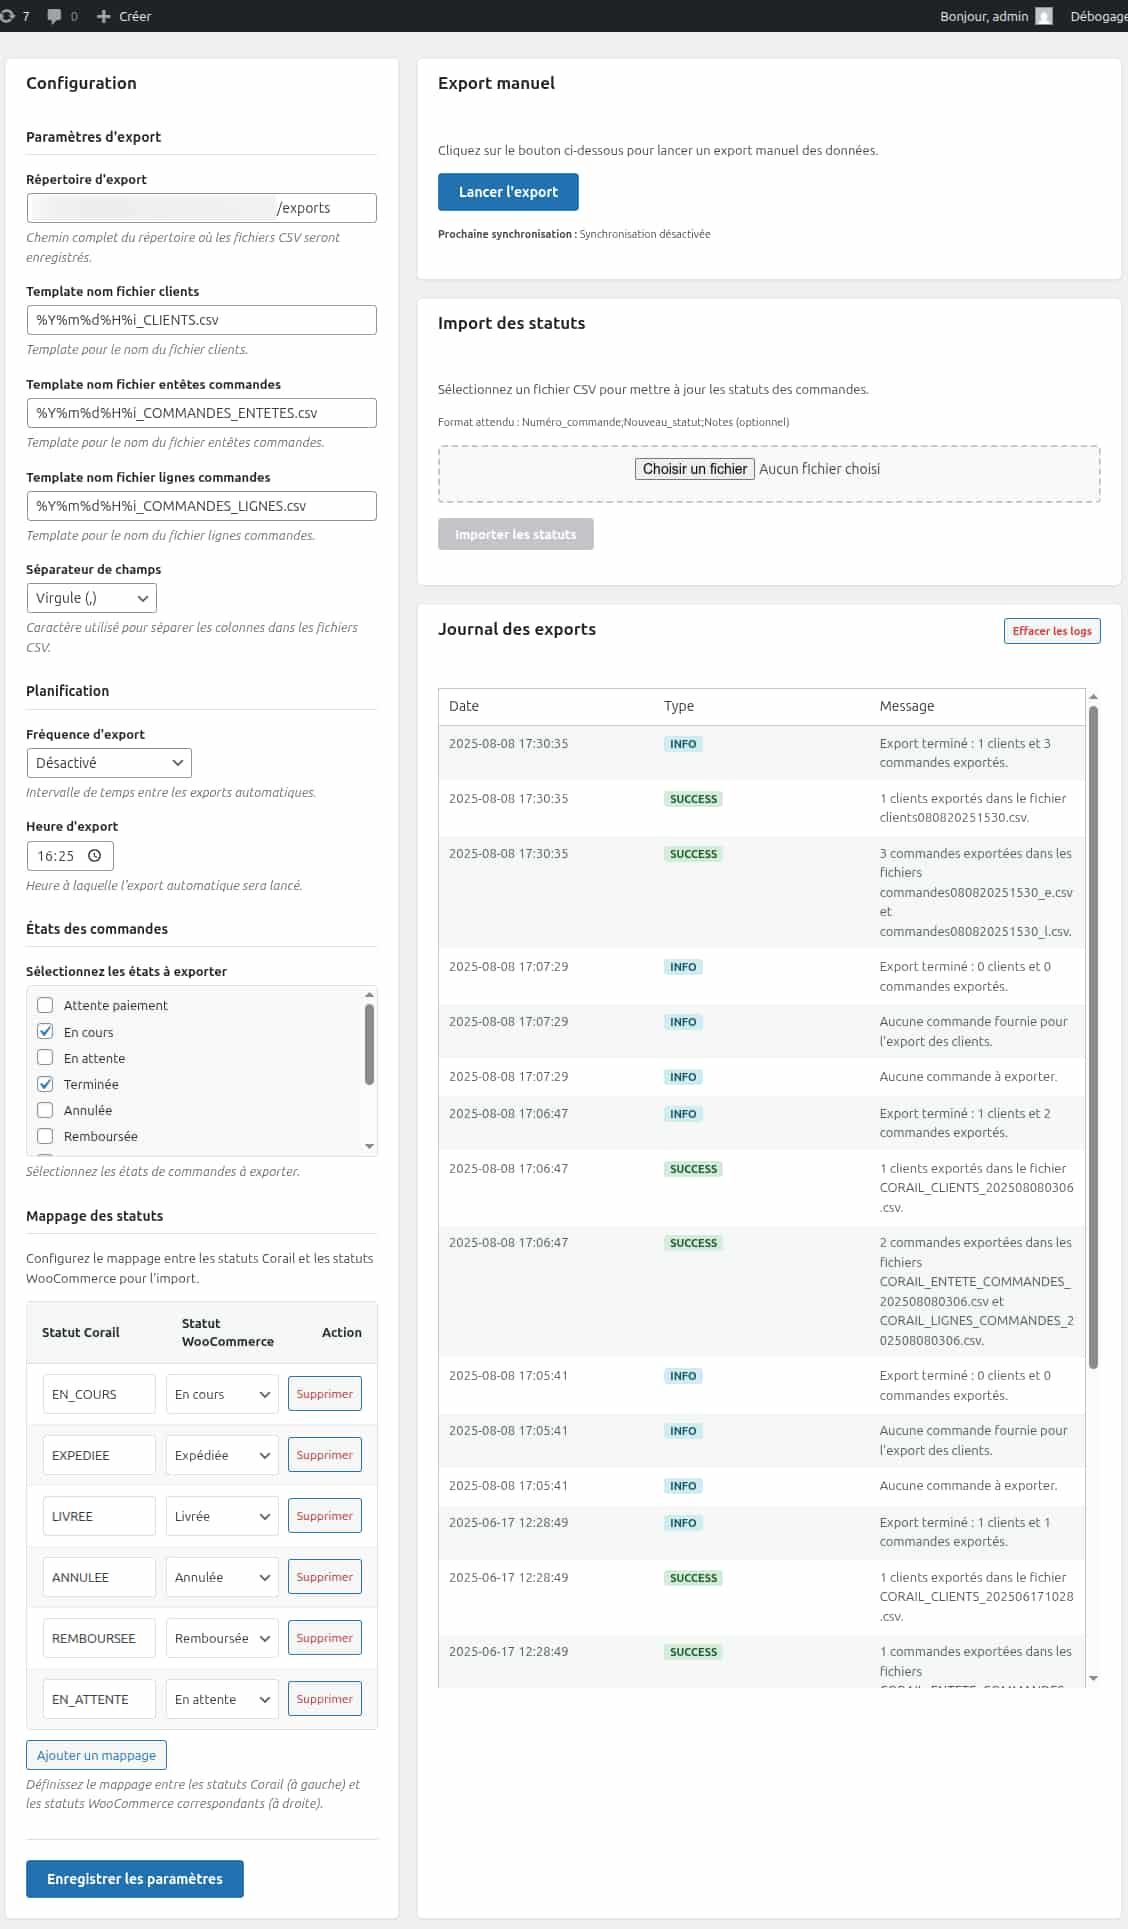Click the clock icon in Heure d'export
The width and height of the screenshot is (1128, 1929).
tap(95, 856)
